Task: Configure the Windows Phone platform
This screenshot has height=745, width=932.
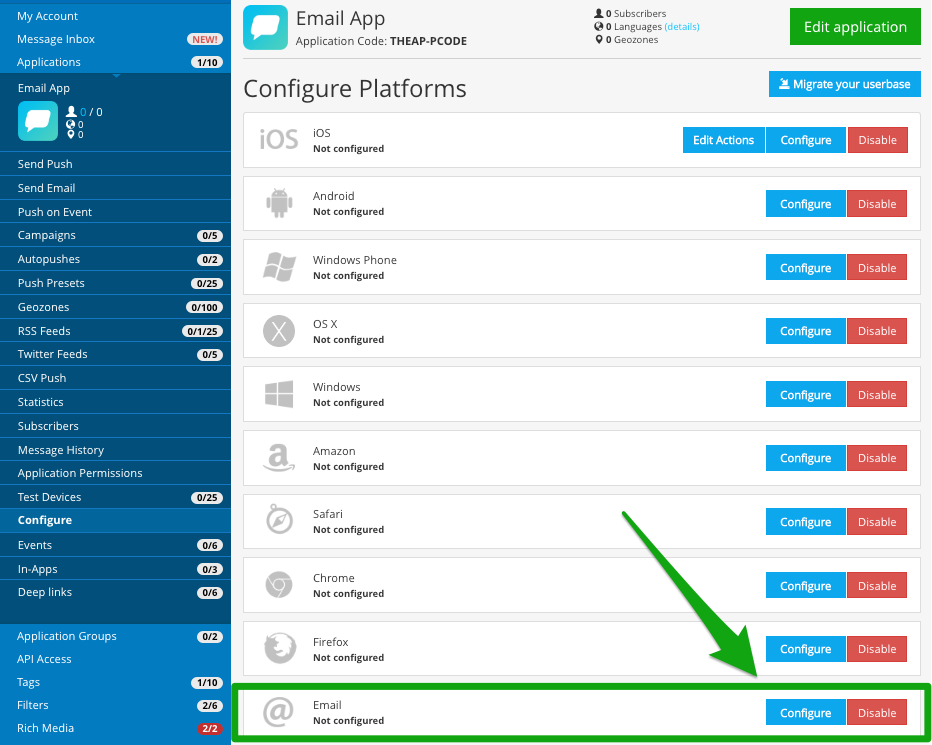Action: click(805, 268)
